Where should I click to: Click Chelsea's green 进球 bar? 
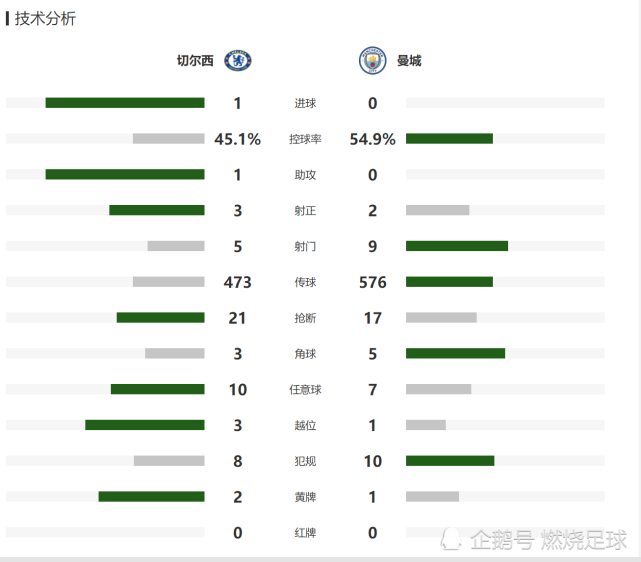tap(125, 103)
